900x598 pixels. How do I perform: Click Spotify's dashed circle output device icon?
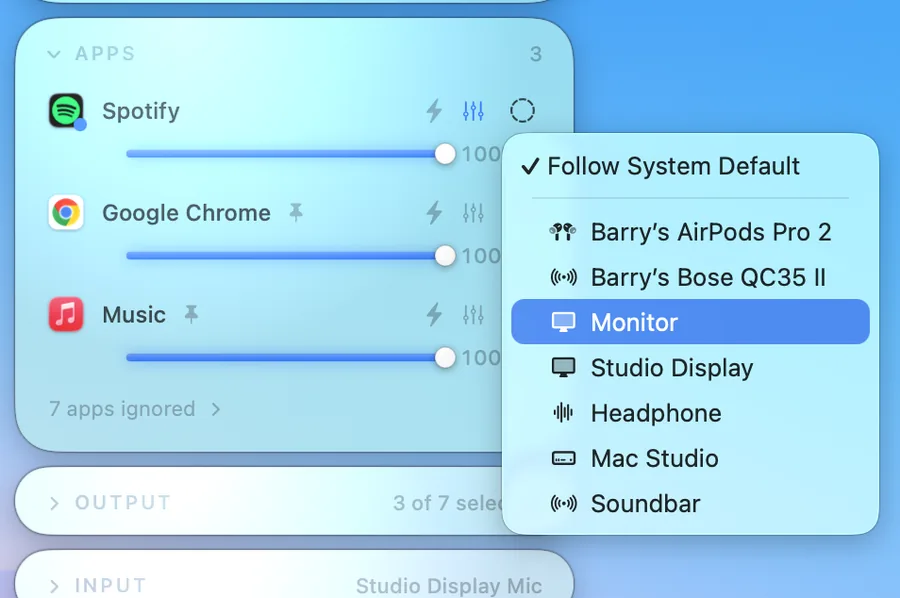522,111
